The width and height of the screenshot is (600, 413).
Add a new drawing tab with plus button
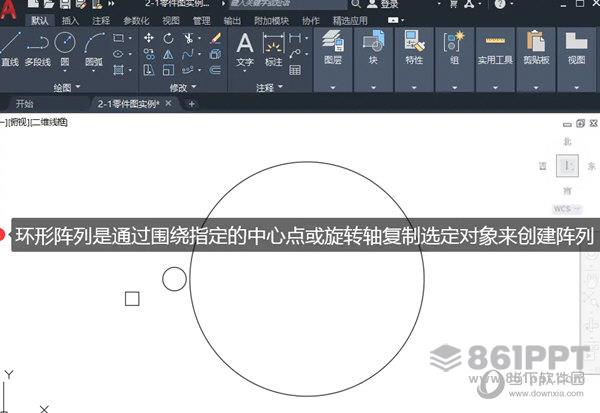click(x=191, y=103)
